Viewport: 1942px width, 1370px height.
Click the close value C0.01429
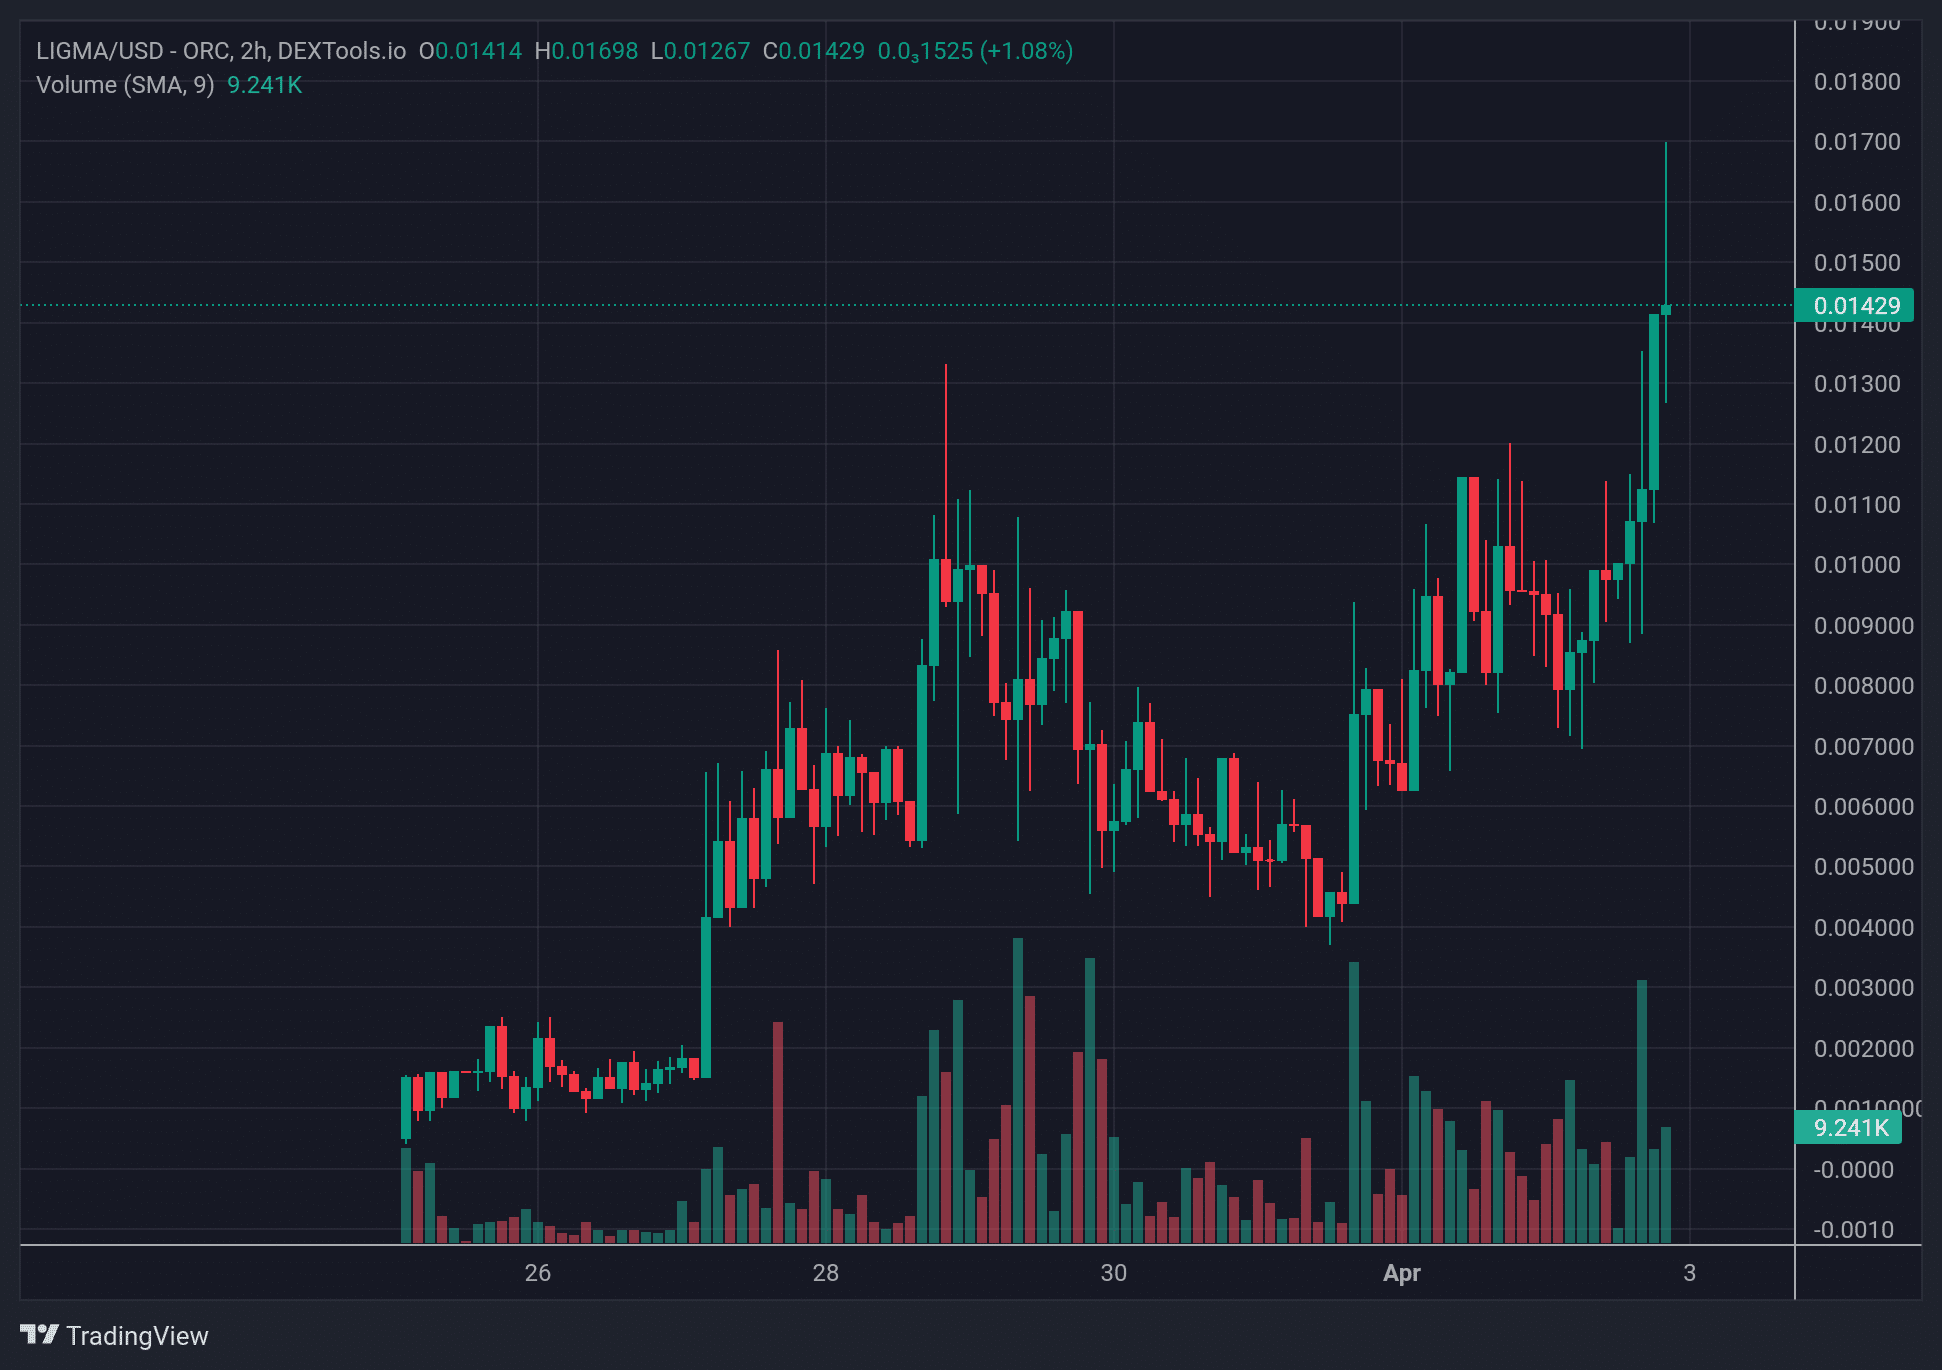pos(814,51)
